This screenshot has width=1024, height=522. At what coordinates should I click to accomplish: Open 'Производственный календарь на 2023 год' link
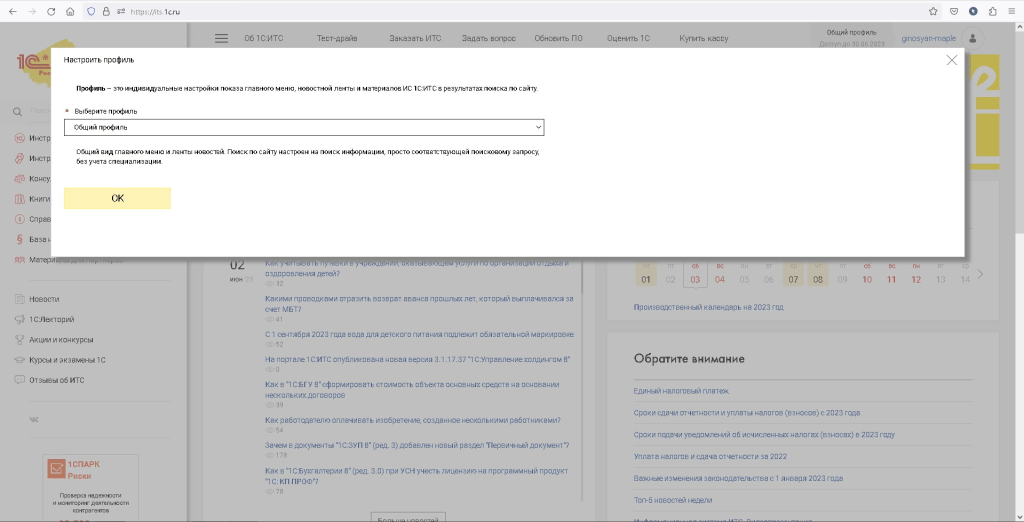click(x=708, y=307)
